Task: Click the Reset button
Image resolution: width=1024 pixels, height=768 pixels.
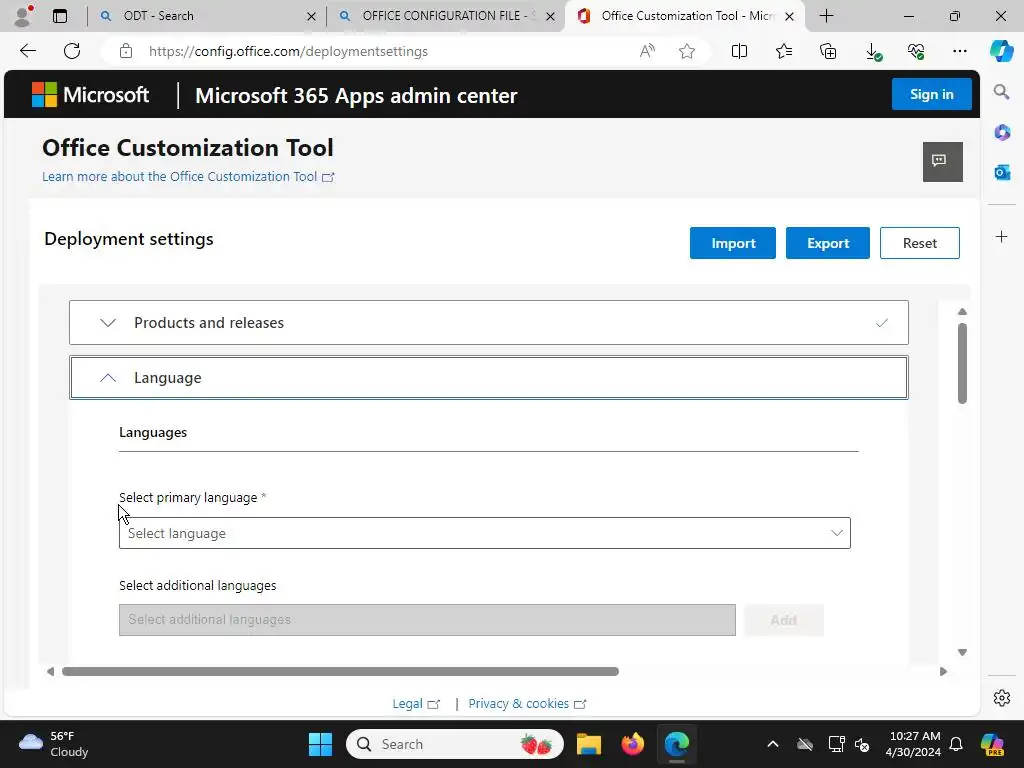Action: [920, 243]
